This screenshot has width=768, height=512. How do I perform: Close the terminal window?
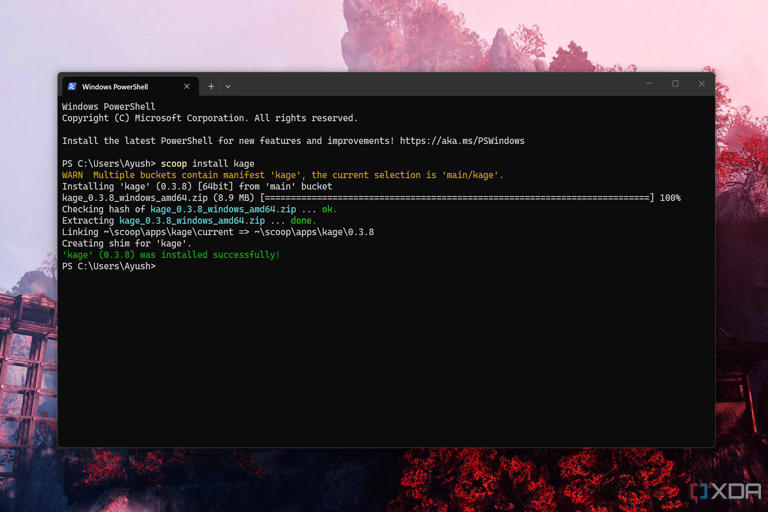[701, 84]
